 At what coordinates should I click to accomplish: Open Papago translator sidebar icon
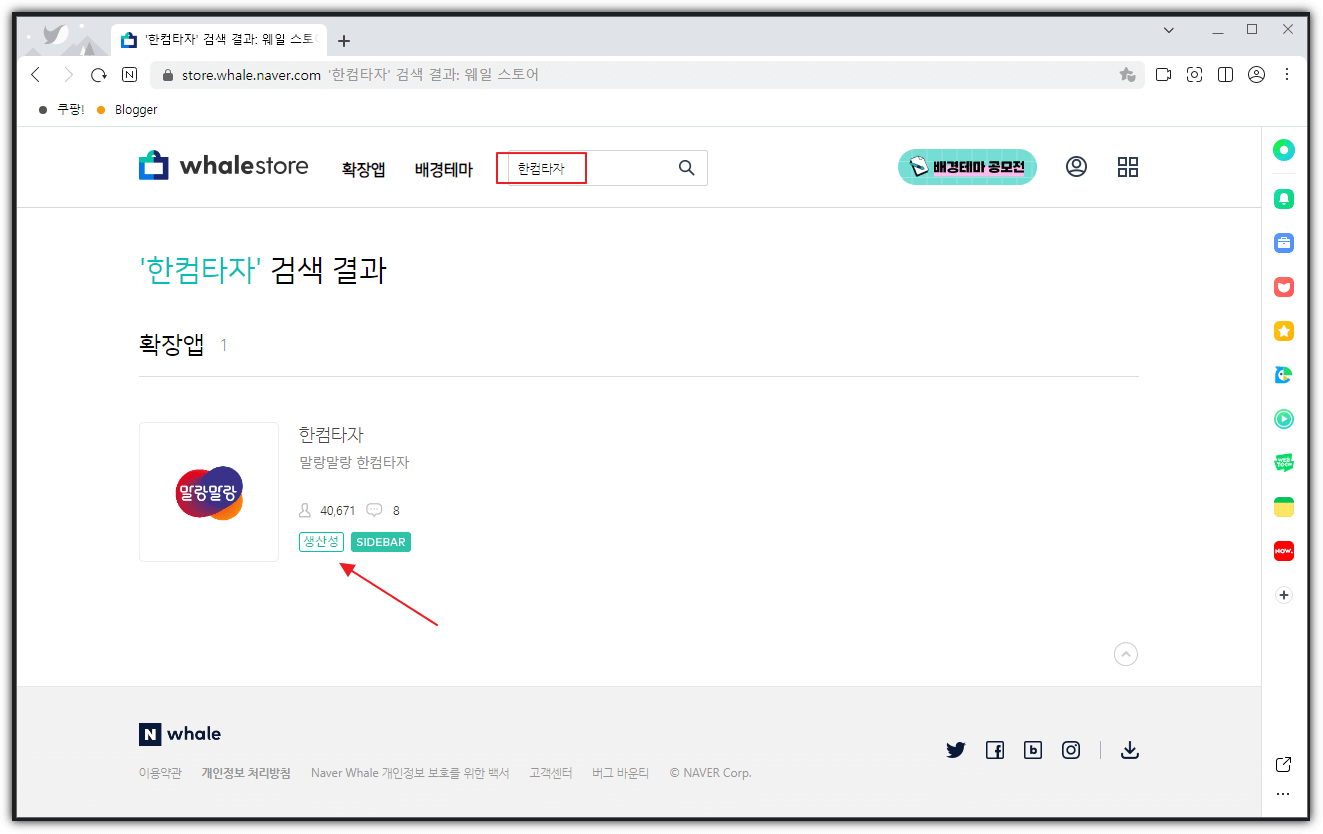(x=1284, y=375)
